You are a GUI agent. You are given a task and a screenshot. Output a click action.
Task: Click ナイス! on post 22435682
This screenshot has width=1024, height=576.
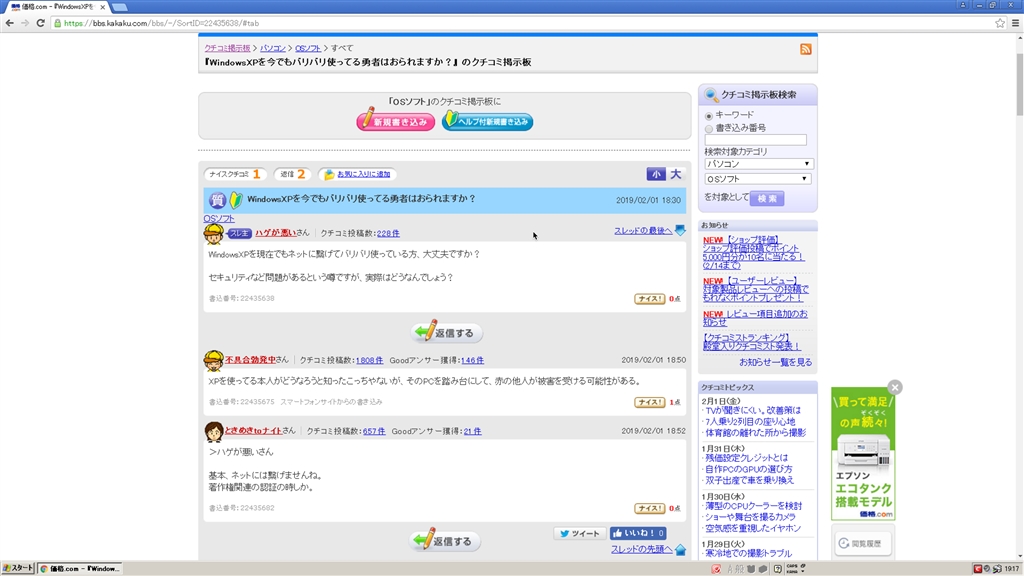[x=650, y=508]
